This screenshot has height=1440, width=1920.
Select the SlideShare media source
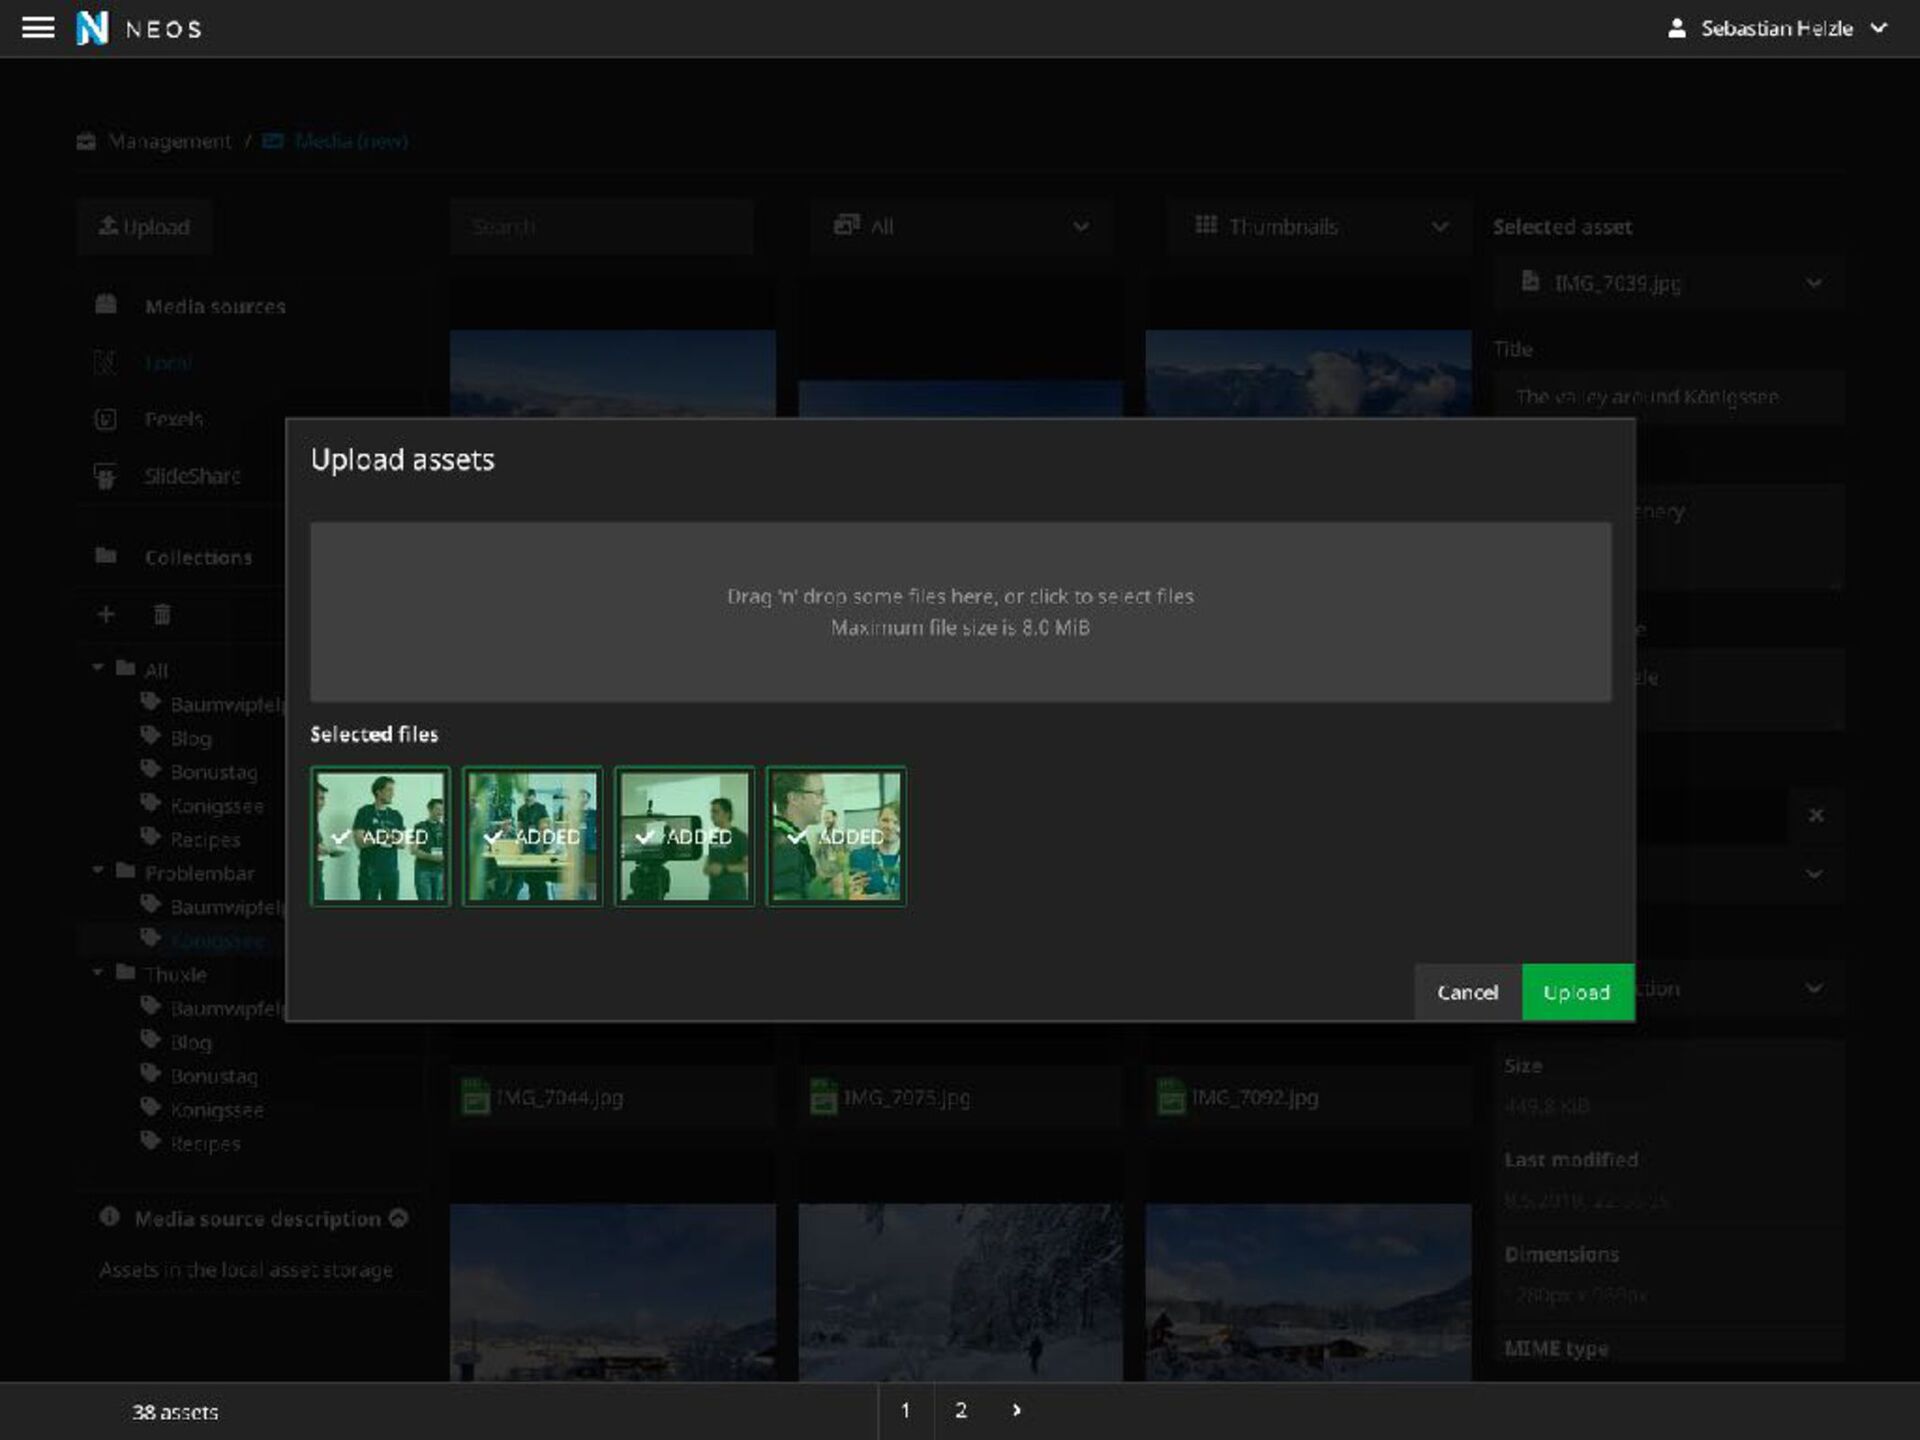192,476
